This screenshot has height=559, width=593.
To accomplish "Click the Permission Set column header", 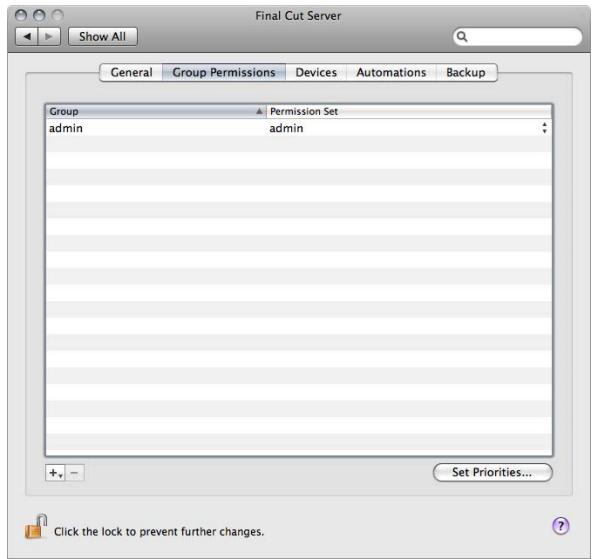I will (x=409, y=112).
